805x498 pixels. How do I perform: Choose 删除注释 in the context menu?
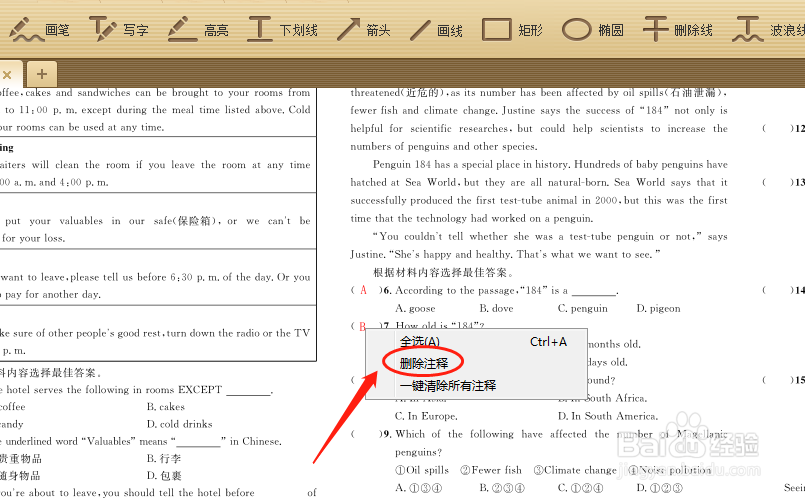click(476, 363)
